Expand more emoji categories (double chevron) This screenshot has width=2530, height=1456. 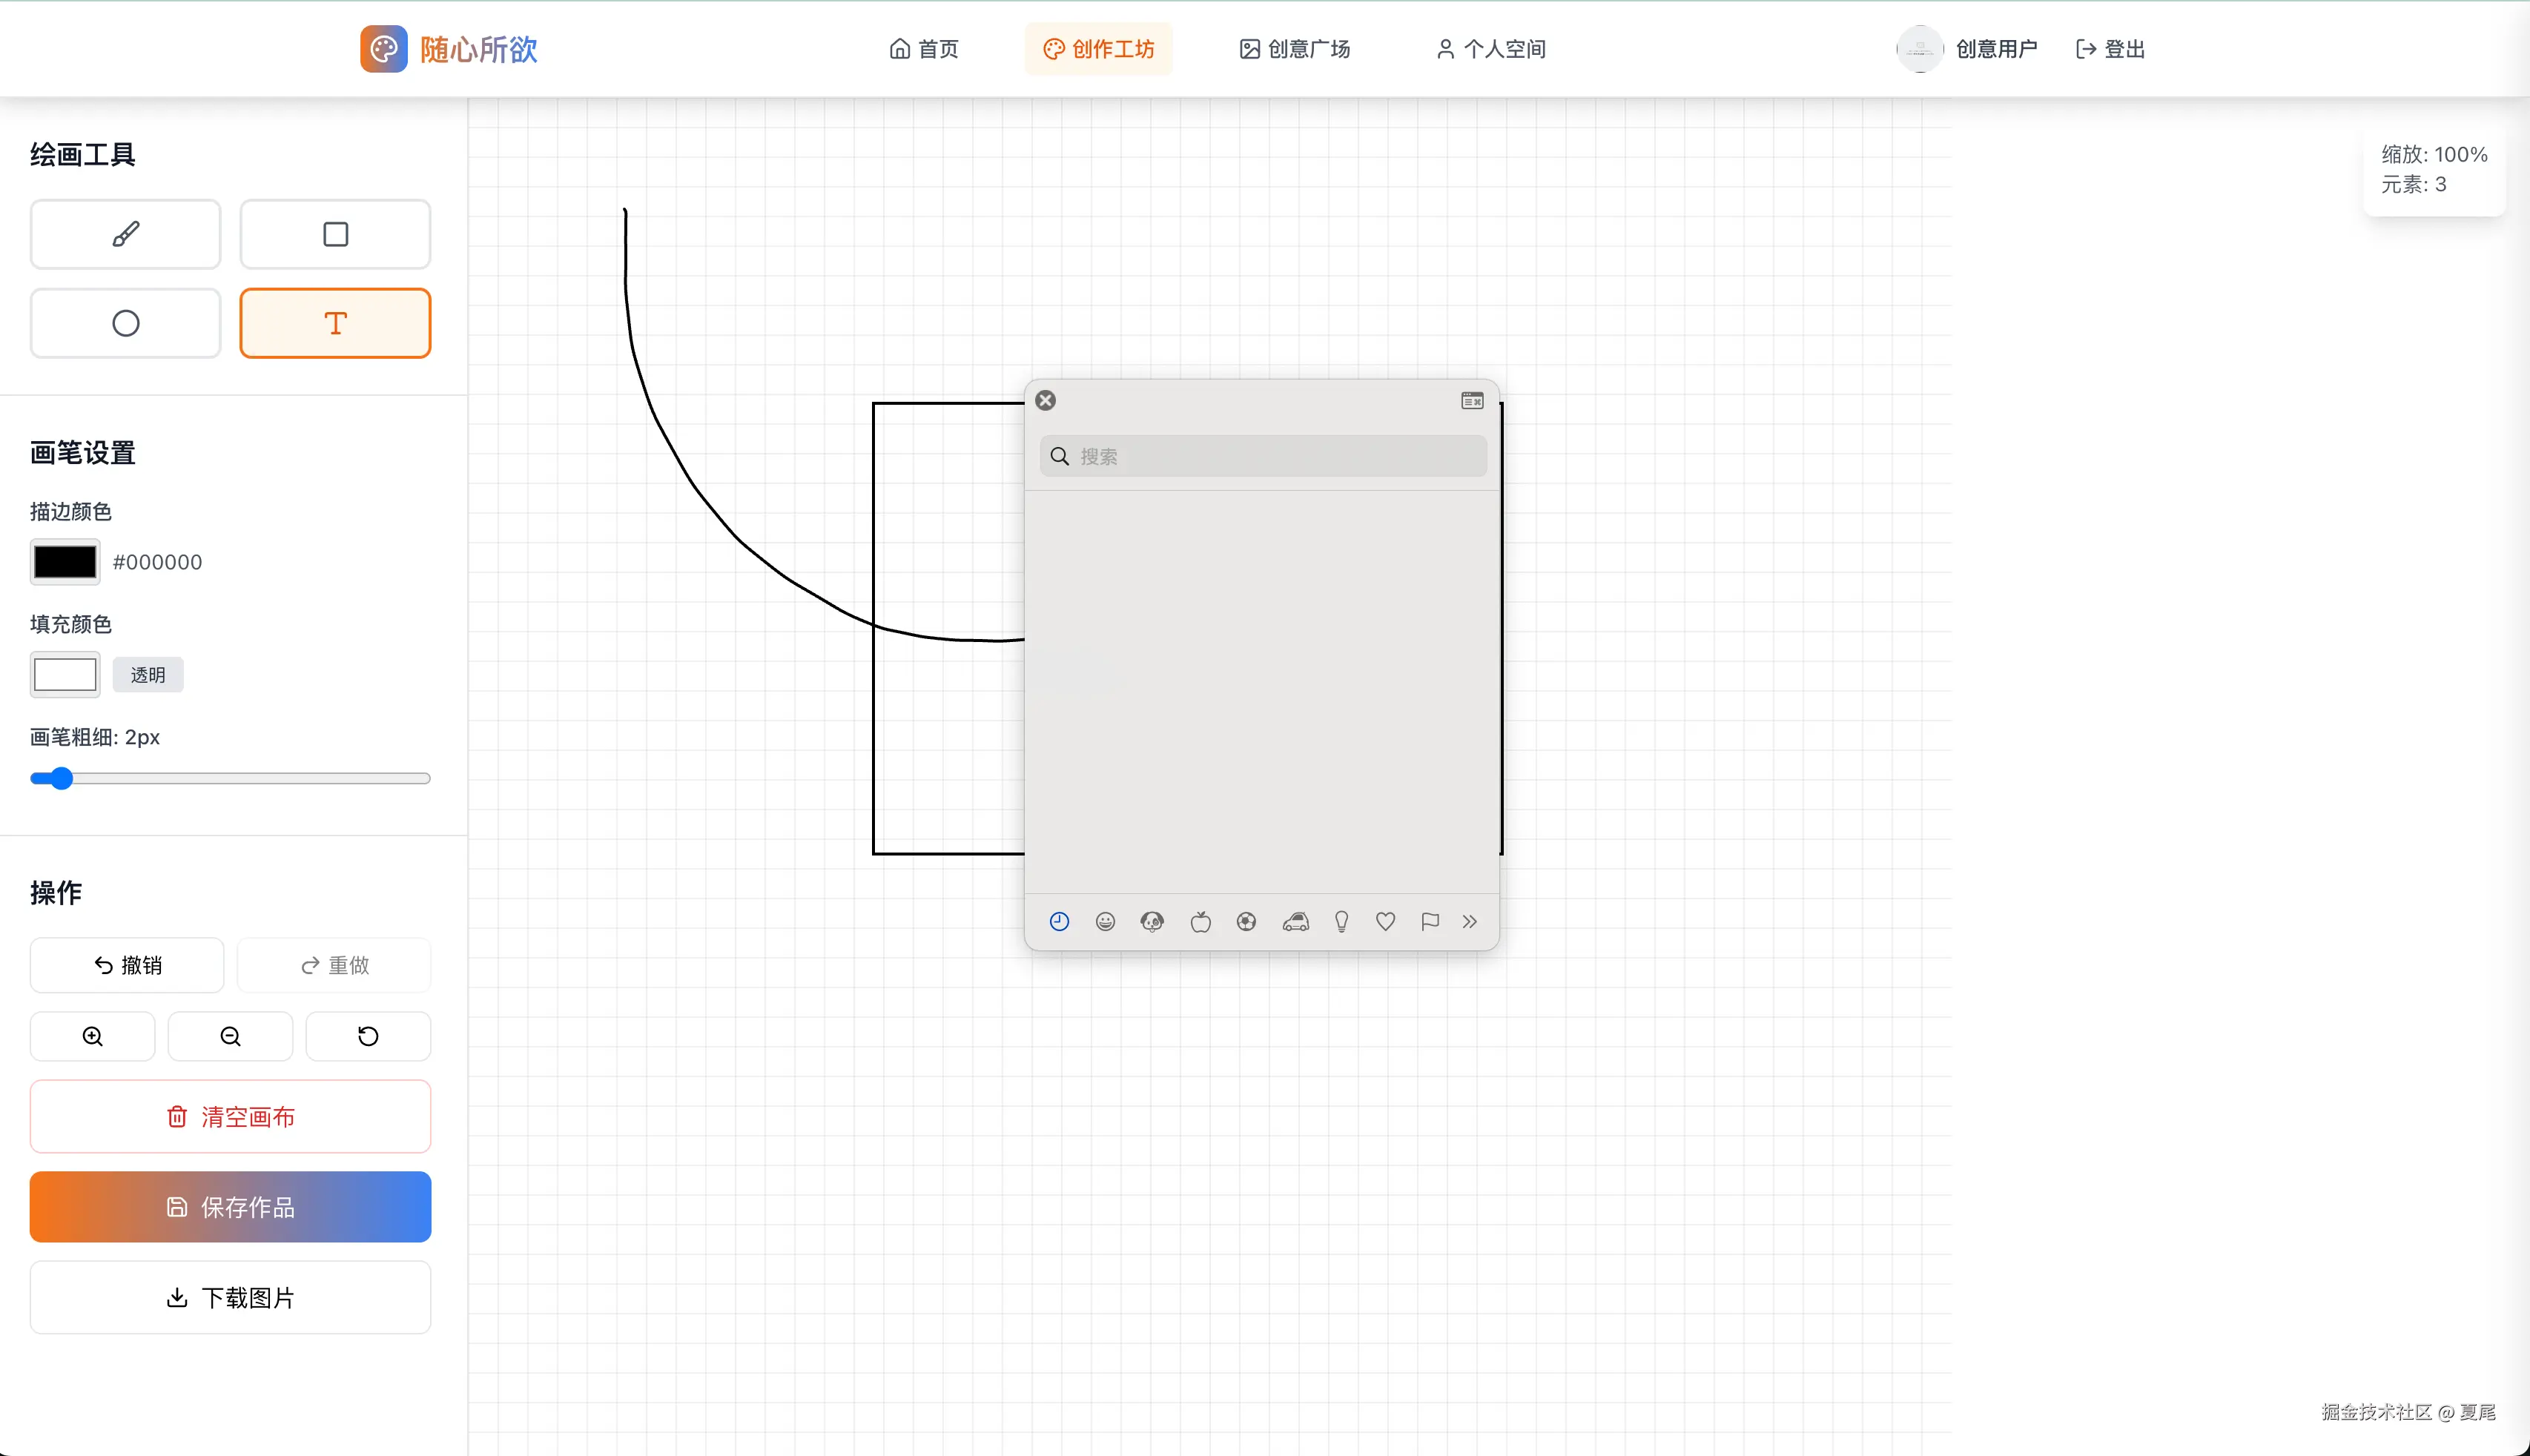coord(1469,921)
